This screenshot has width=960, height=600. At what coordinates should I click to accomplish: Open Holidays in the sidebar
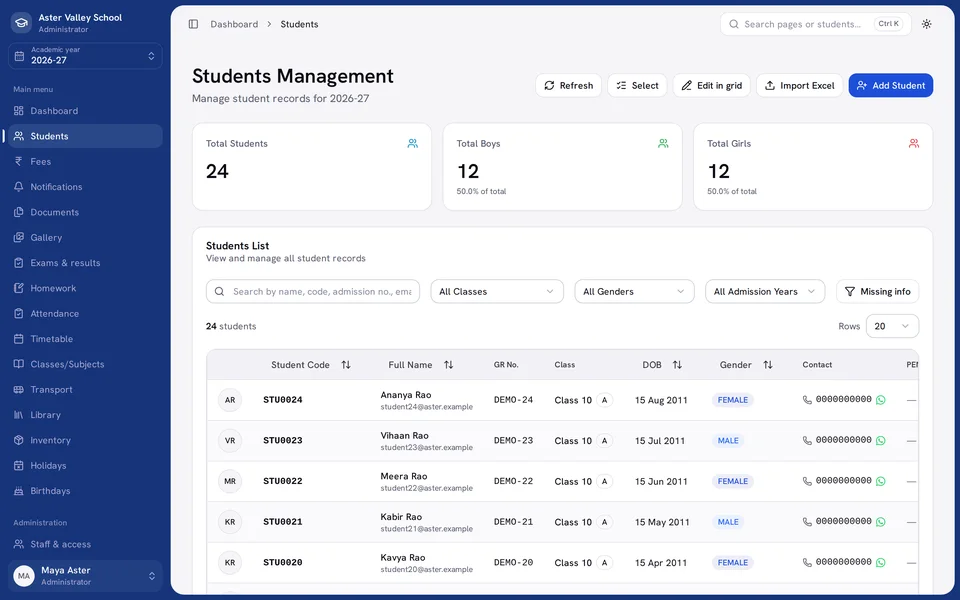tap(85, 465)
